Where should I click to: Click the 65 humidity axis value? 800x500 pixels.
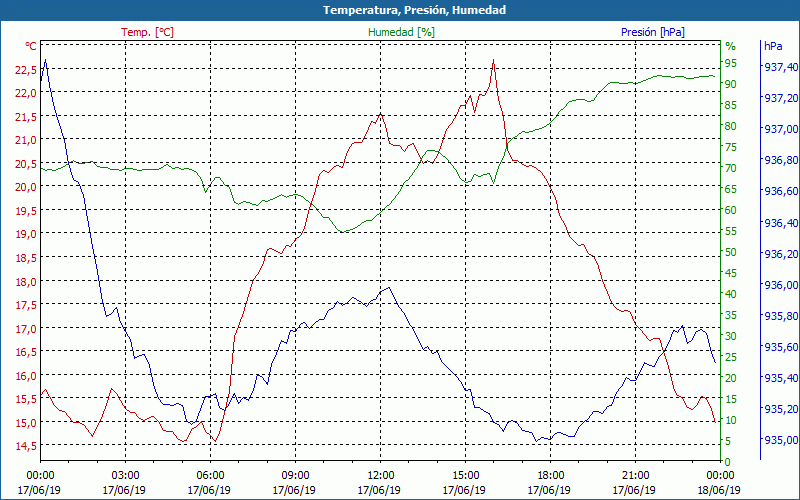point(731,189)
